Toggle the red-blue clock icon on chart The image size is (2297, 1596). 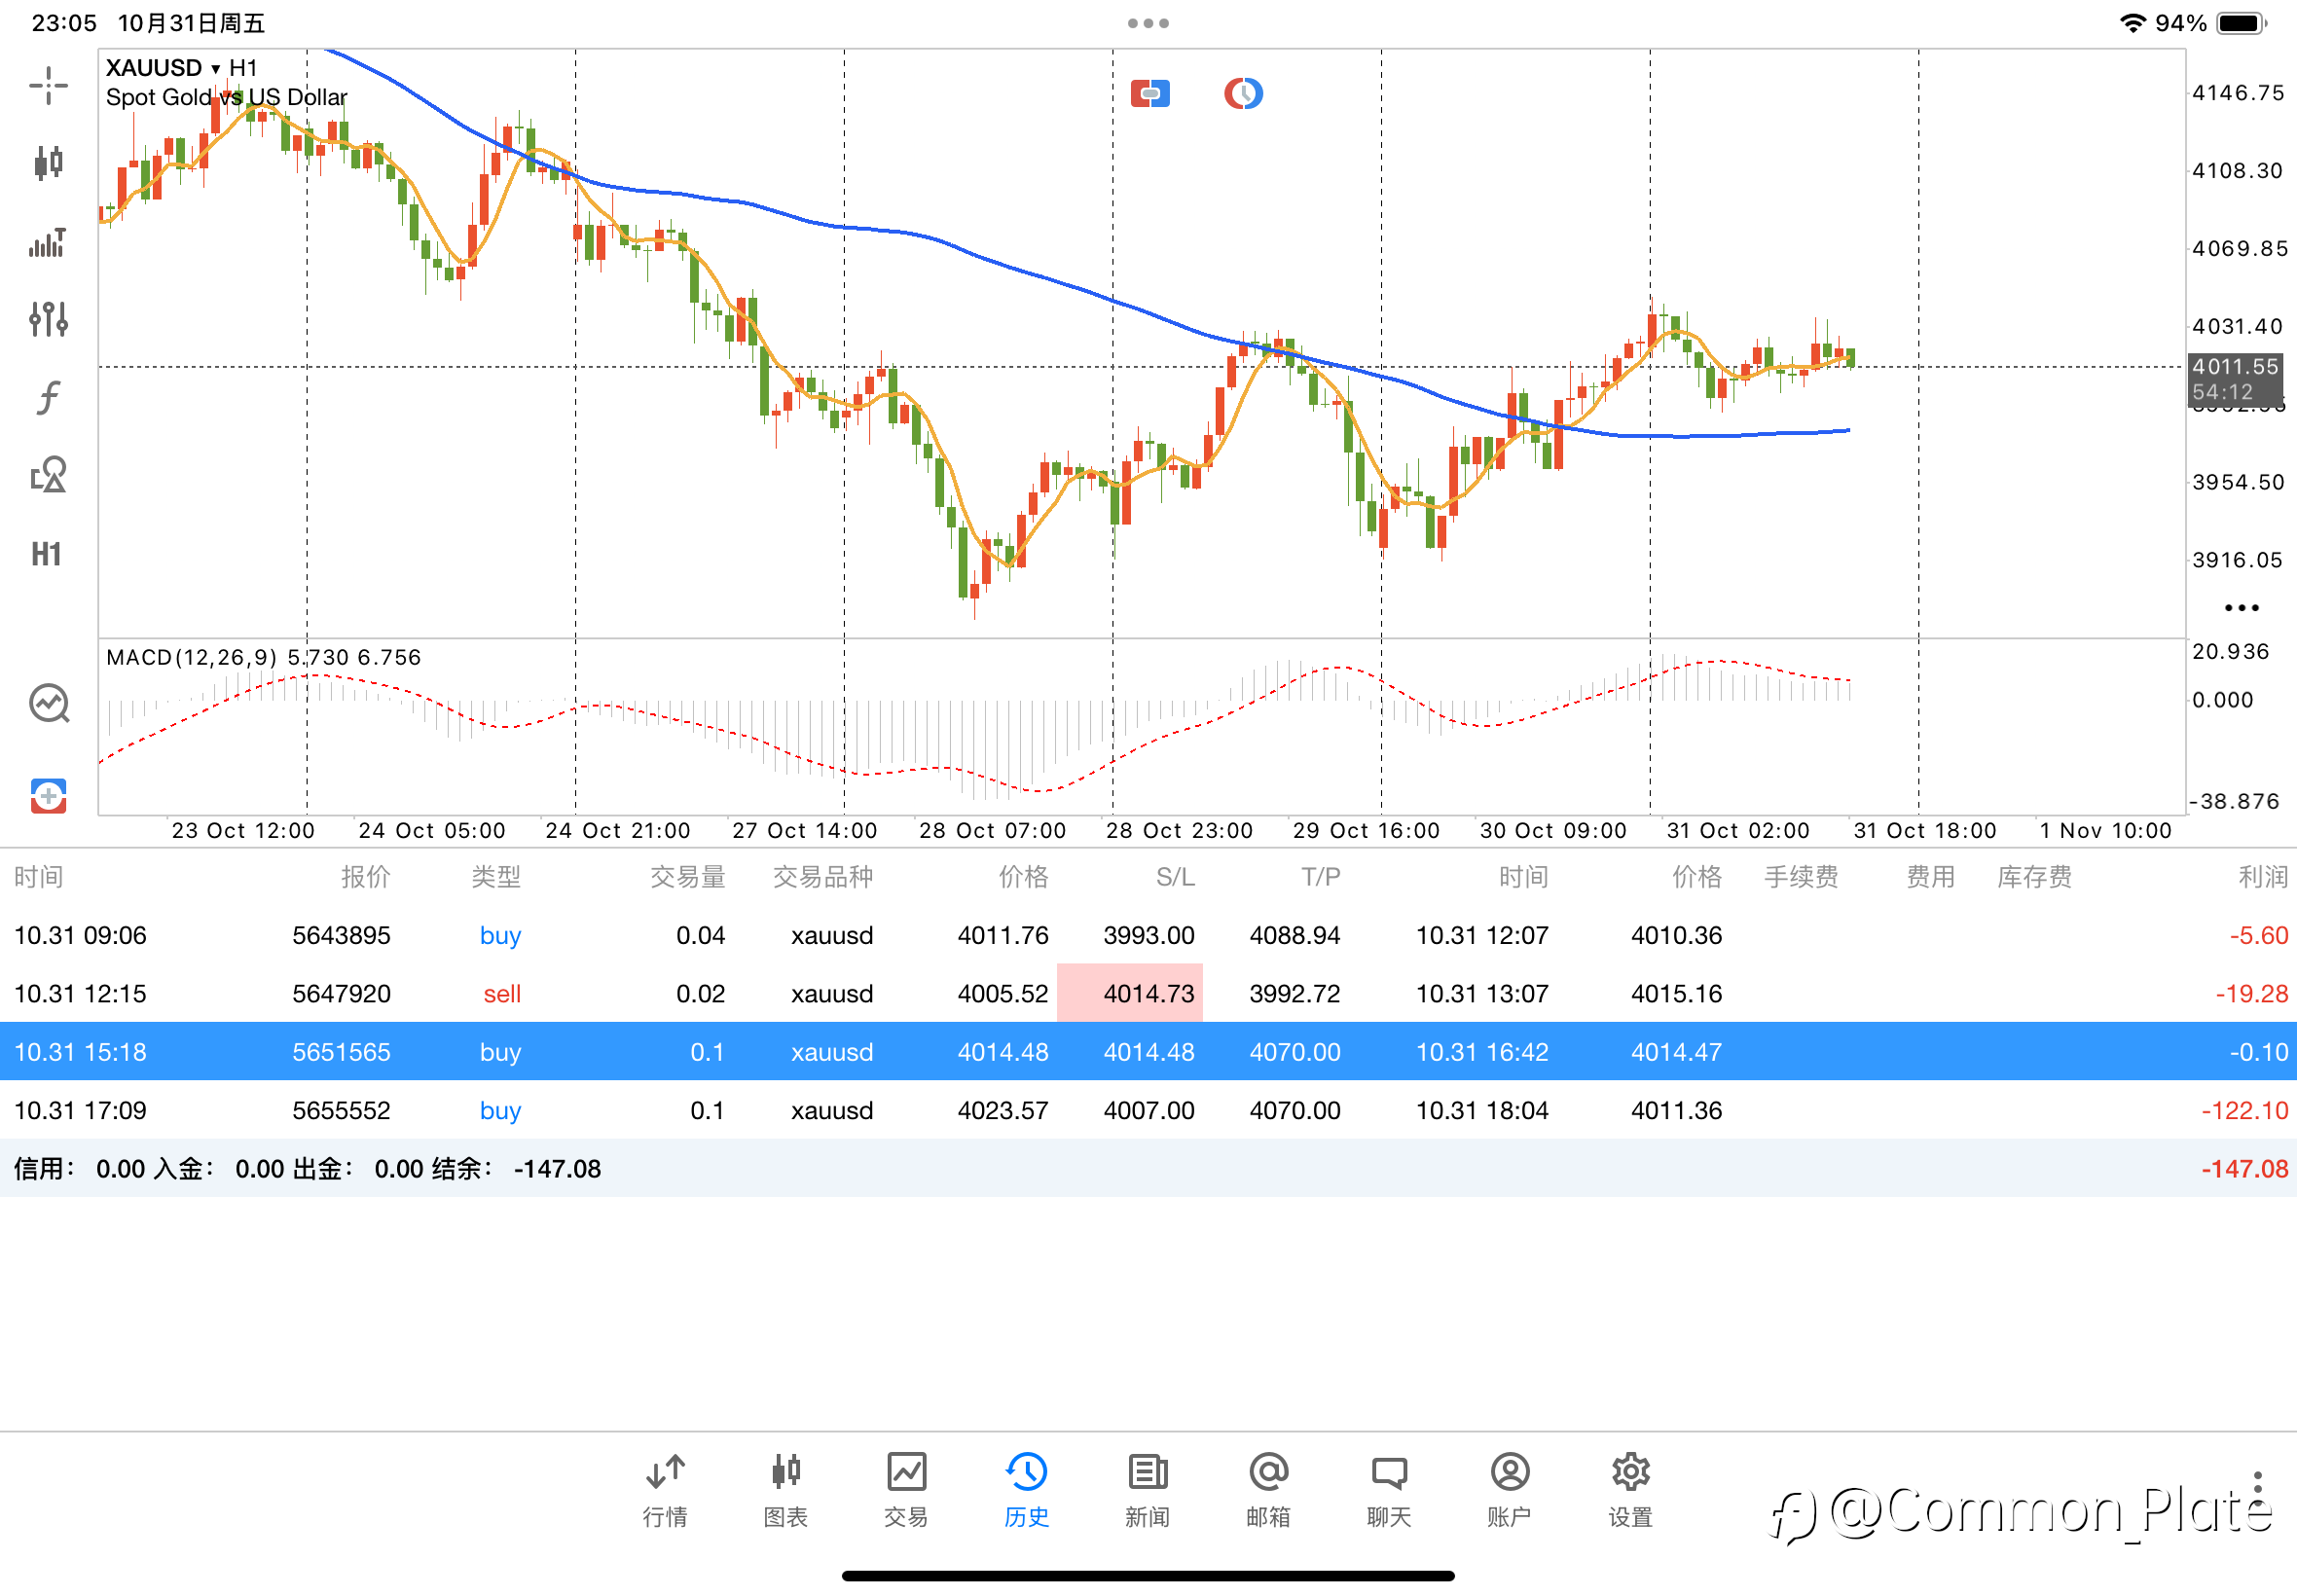click(x=1243, y=94)
